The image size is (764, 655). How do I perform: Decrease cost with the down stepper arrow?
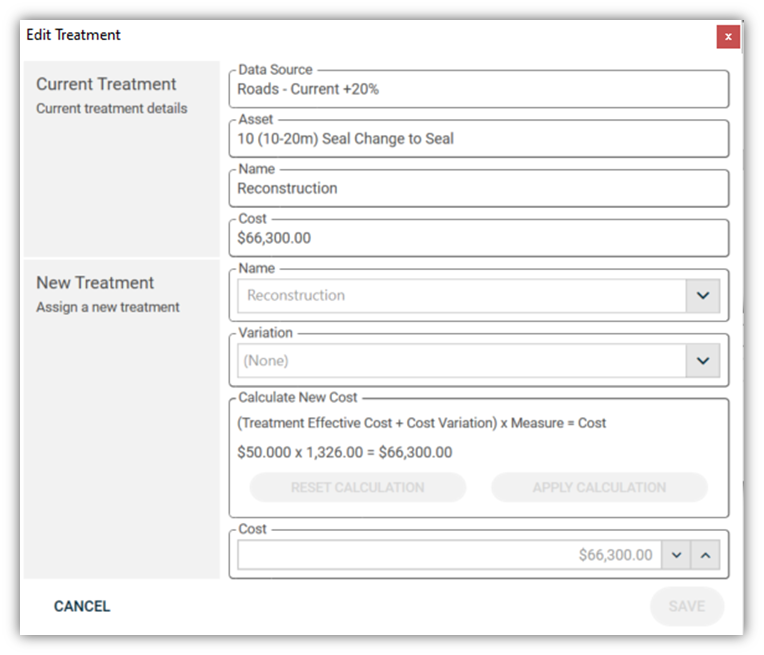(x=676, y=555)
